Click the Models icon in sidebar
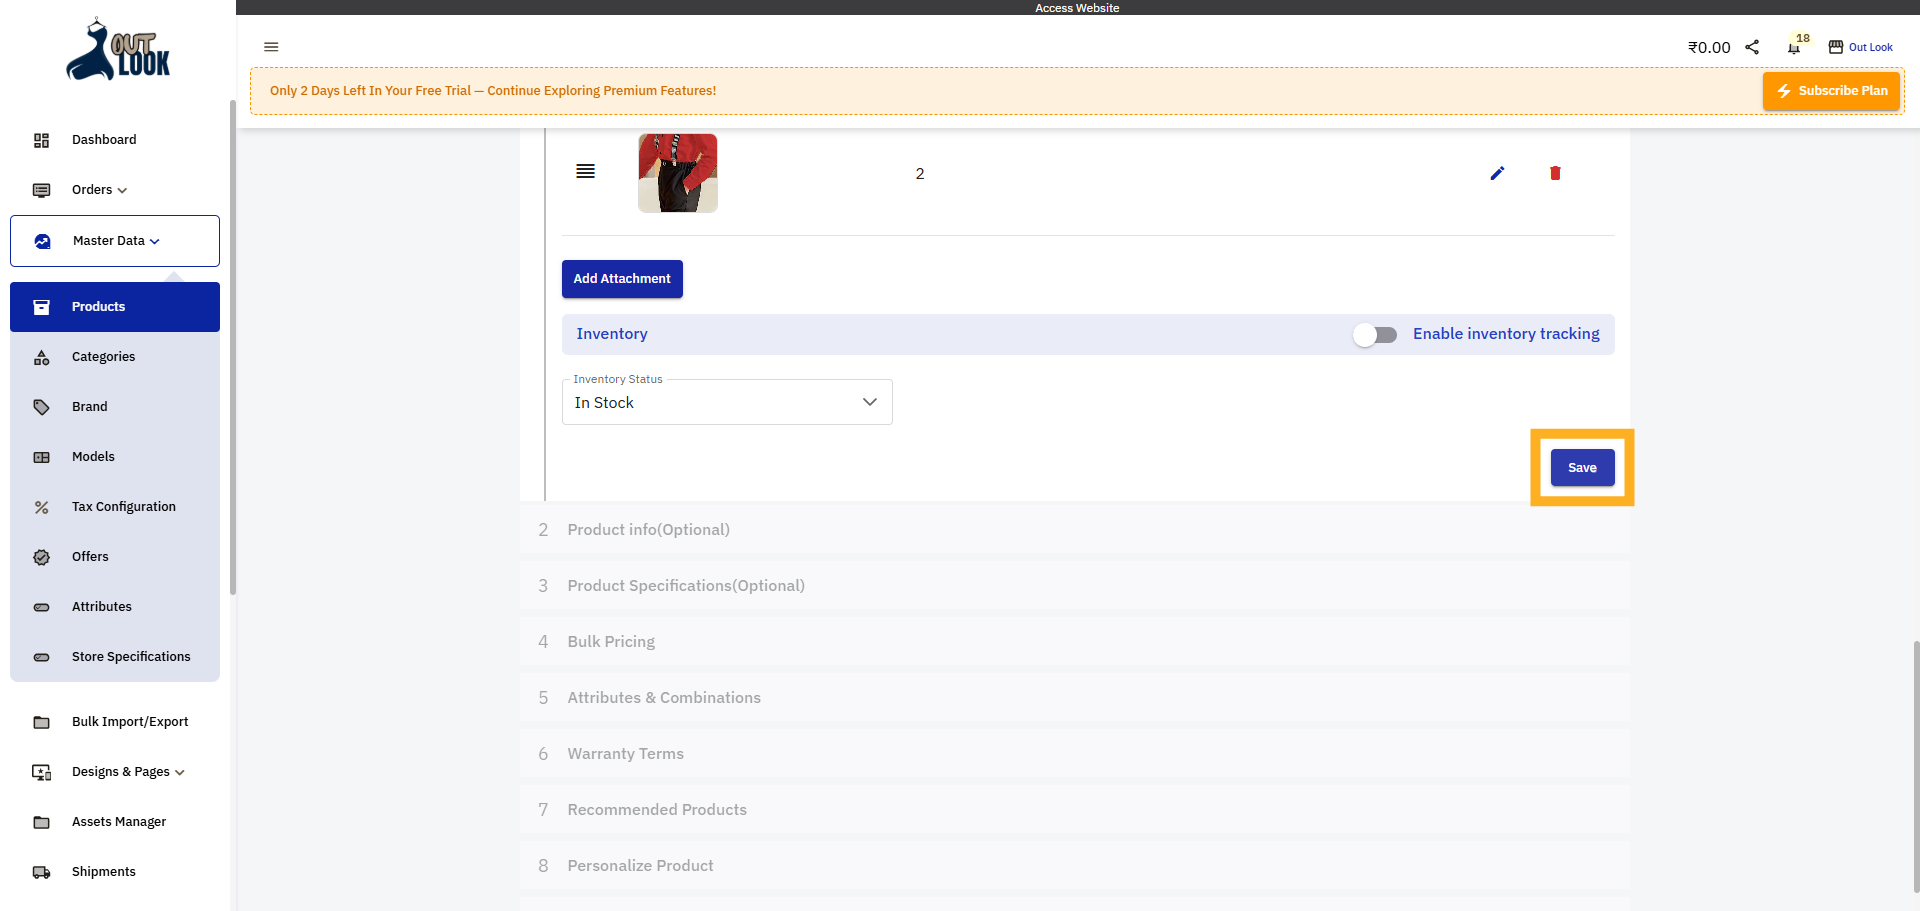Viewport: 1920px width, 911px height. 41,457
